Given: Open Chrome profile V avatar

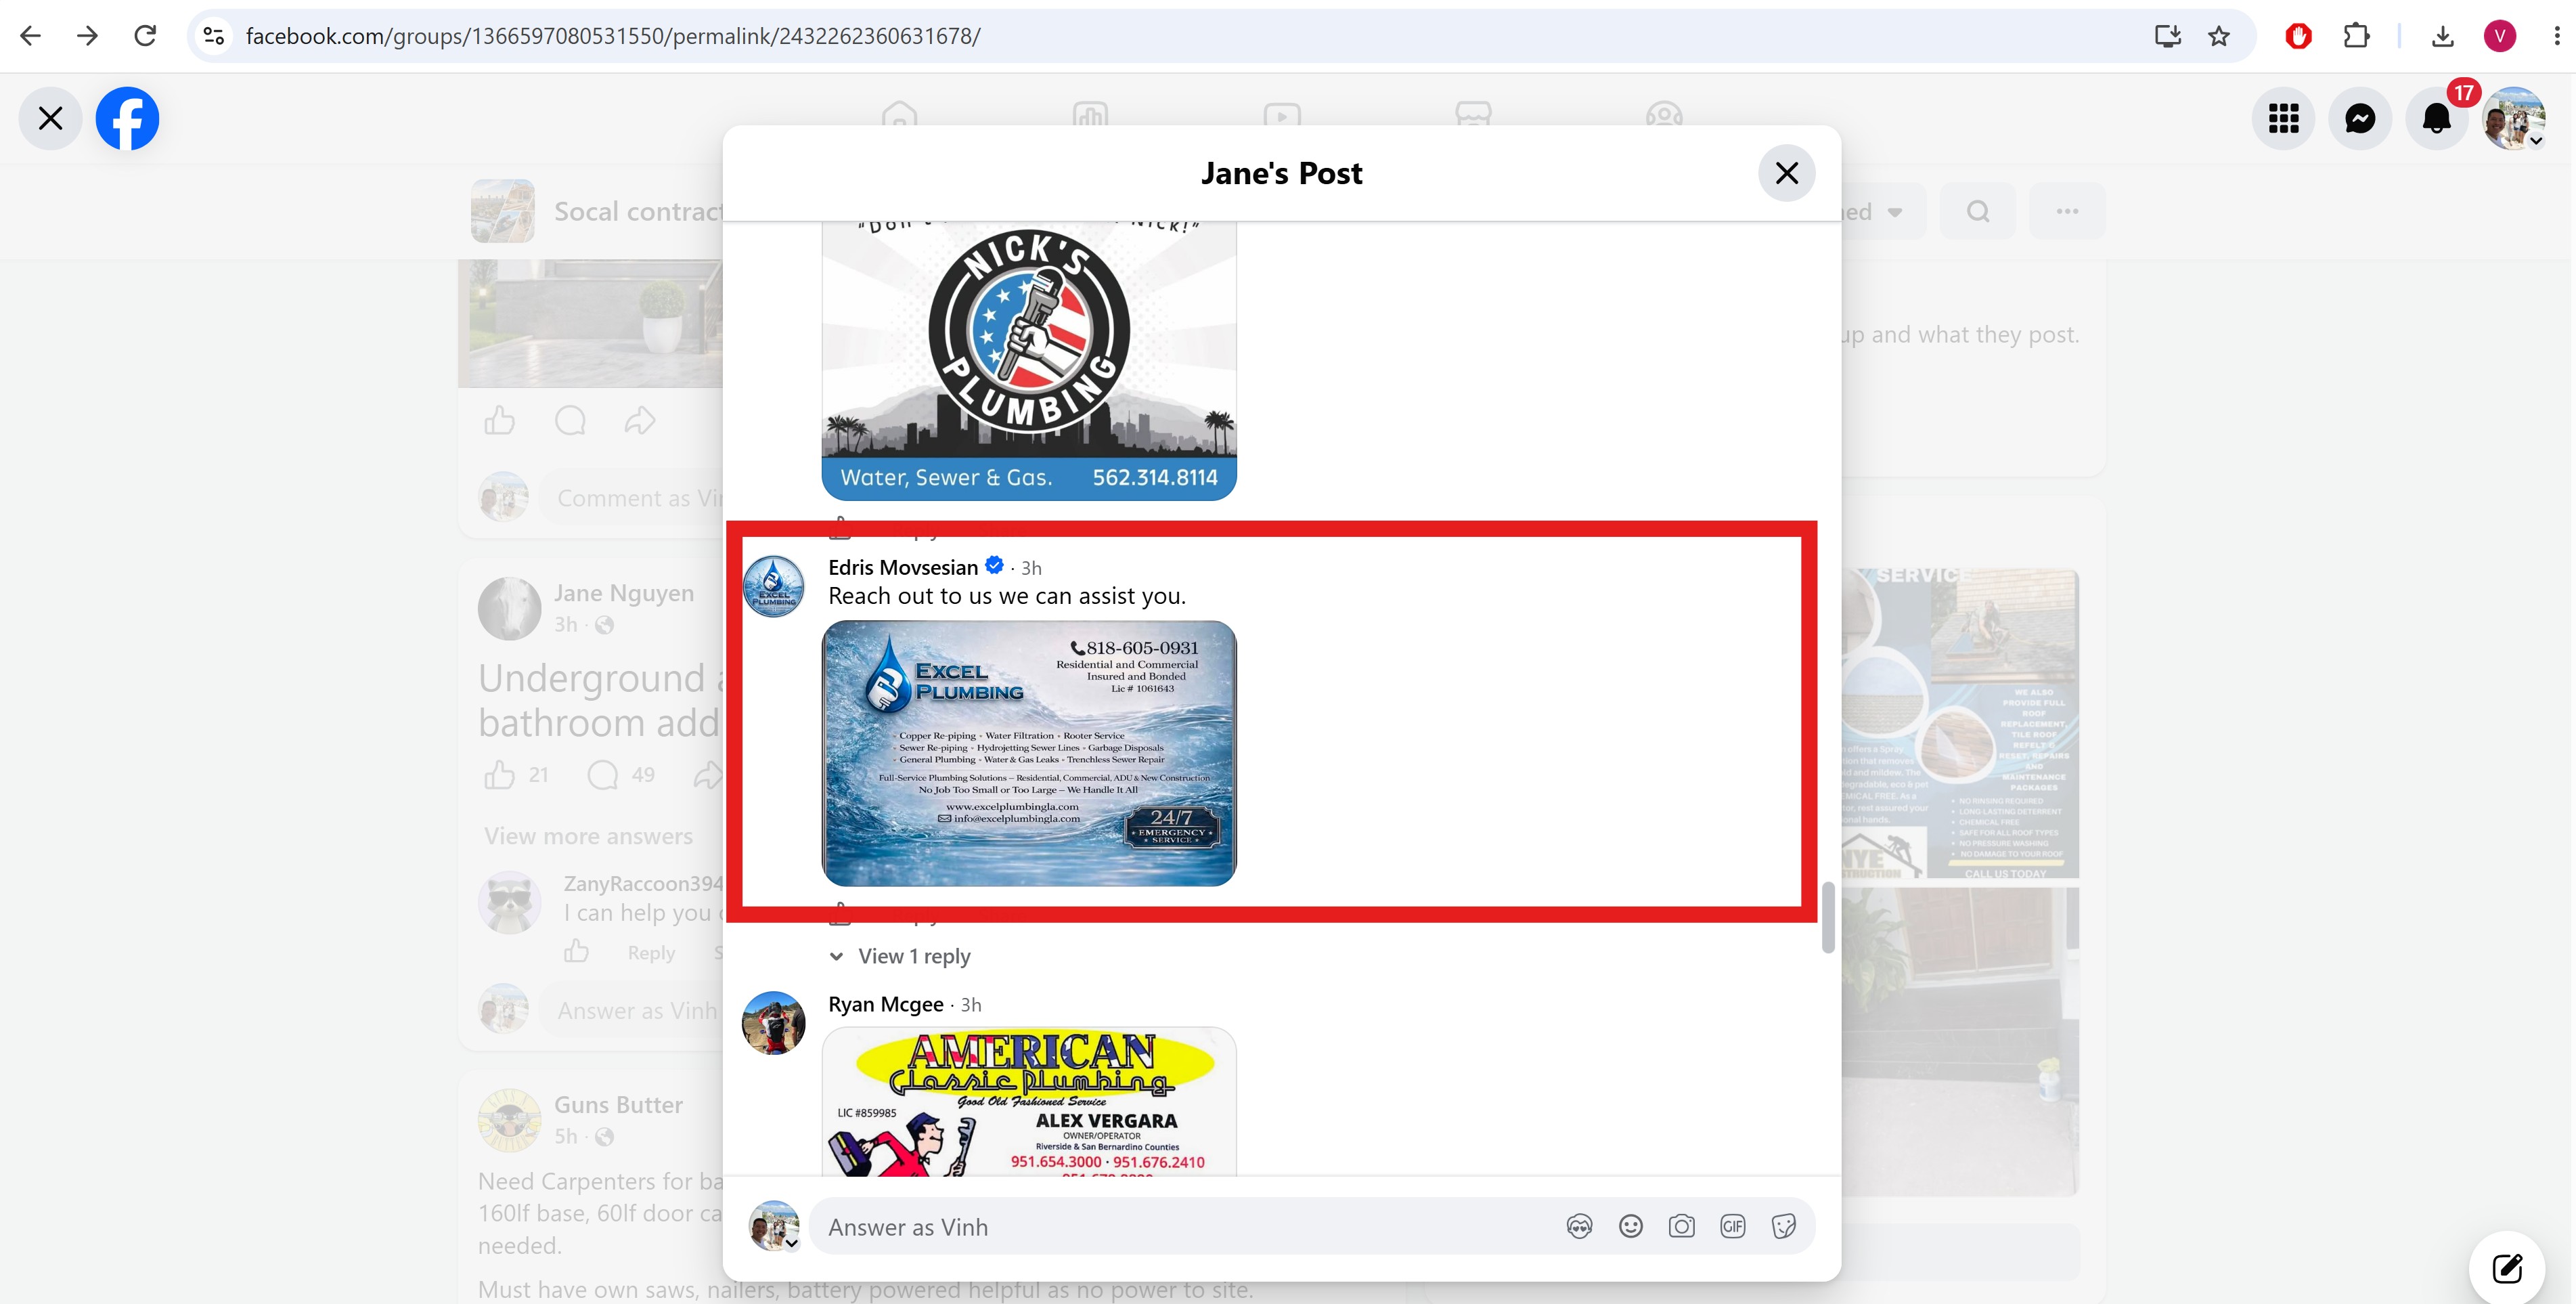Looking at the screenshot, I should [2500, 36].
